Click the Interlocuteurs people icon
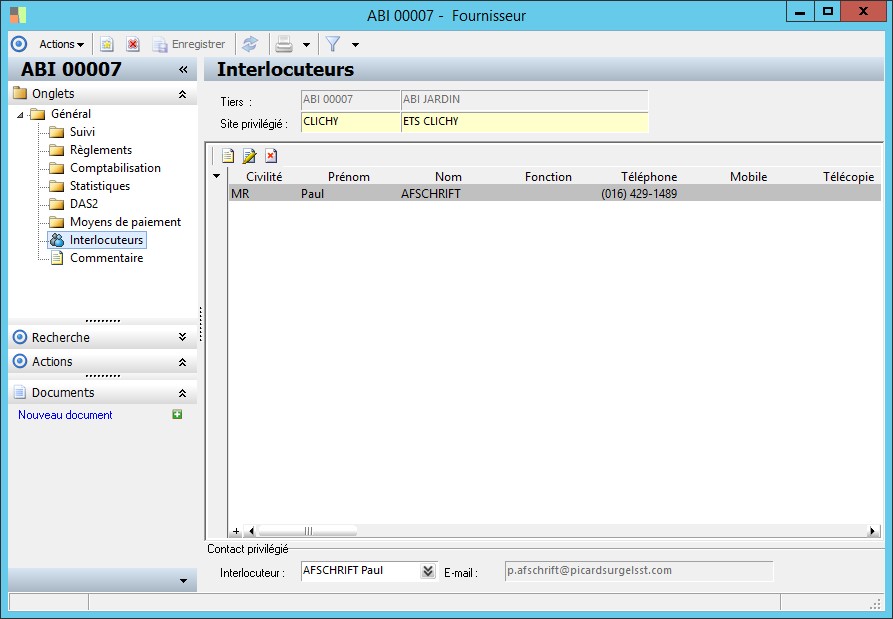Image resolution: width=893 pixels, height=619 pixels. pos(56,240)
